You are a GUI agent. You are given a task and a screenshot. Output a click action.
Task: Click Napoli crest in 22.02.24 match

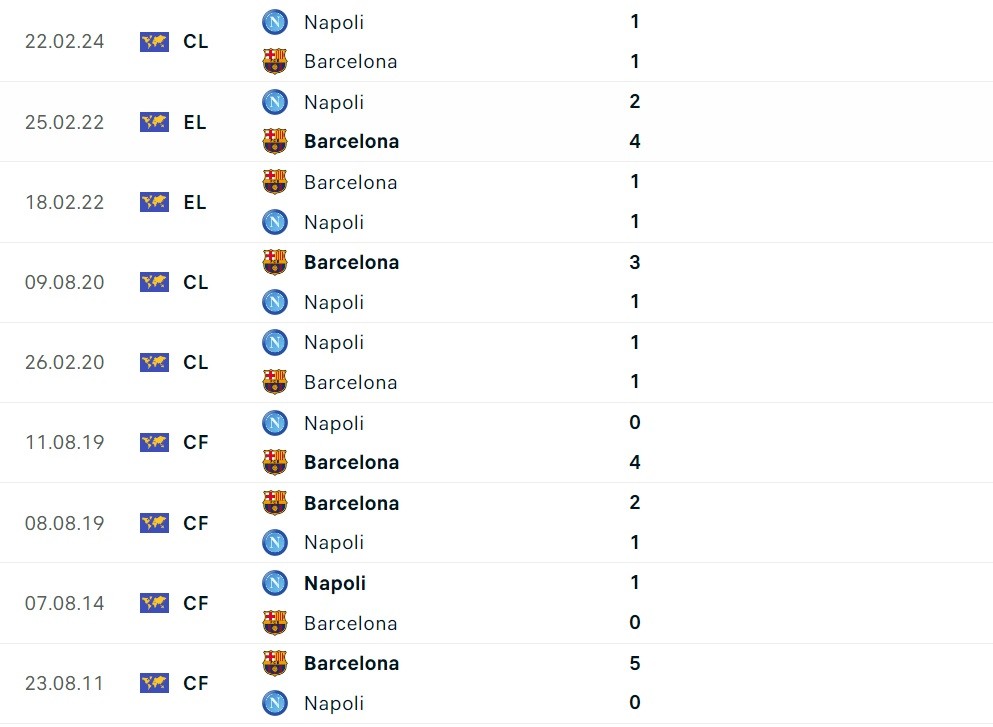tap(274, 22)
